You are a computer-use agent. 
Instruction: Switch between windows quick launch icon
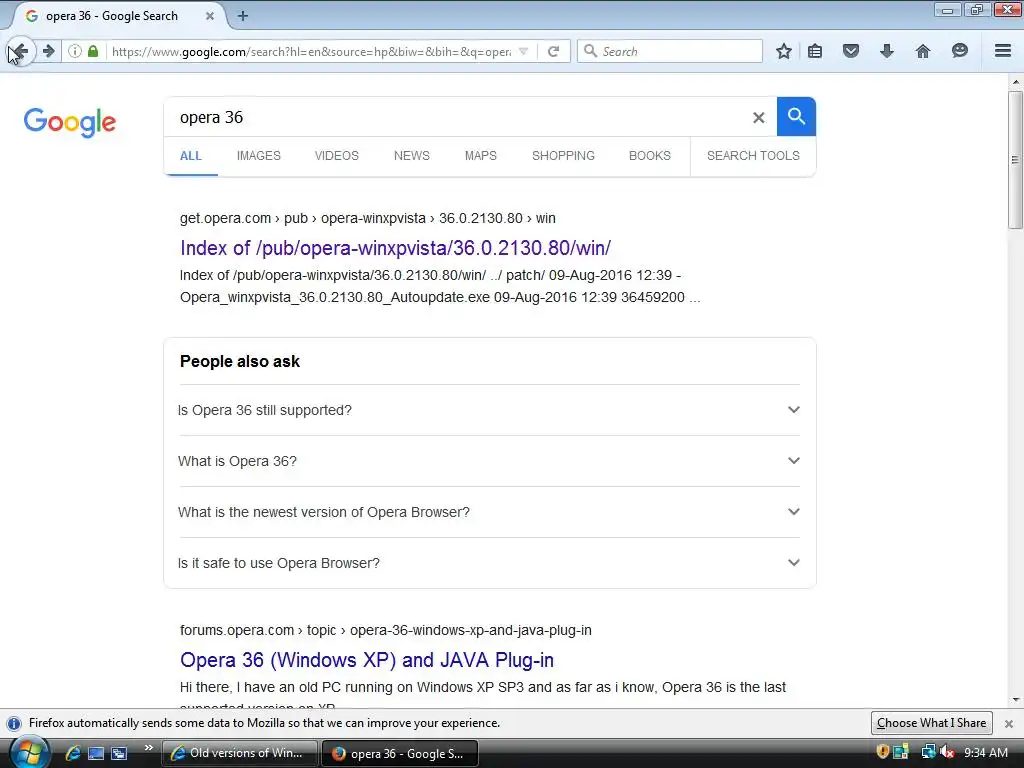tap(119, 753)
